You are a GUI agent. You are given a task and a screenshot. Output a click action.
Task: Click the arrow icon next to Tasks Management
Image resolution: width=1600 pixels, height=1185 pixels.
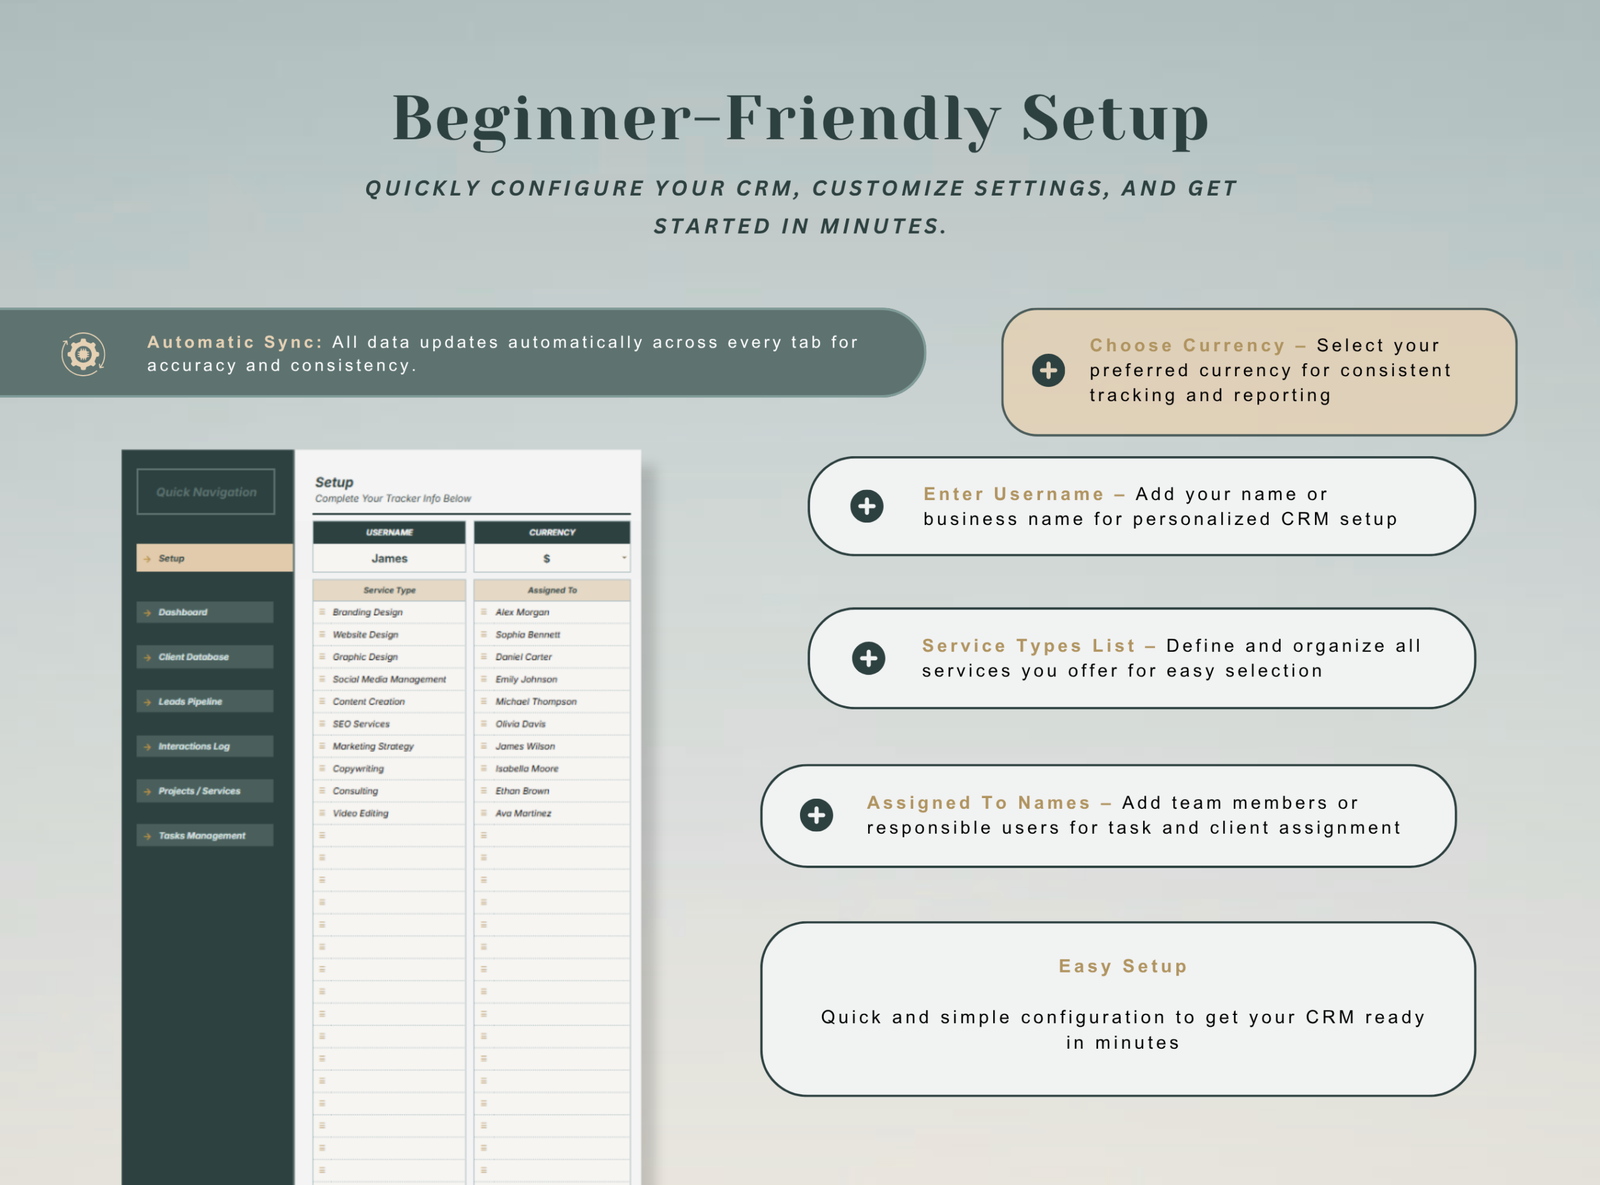pos(148,836)
